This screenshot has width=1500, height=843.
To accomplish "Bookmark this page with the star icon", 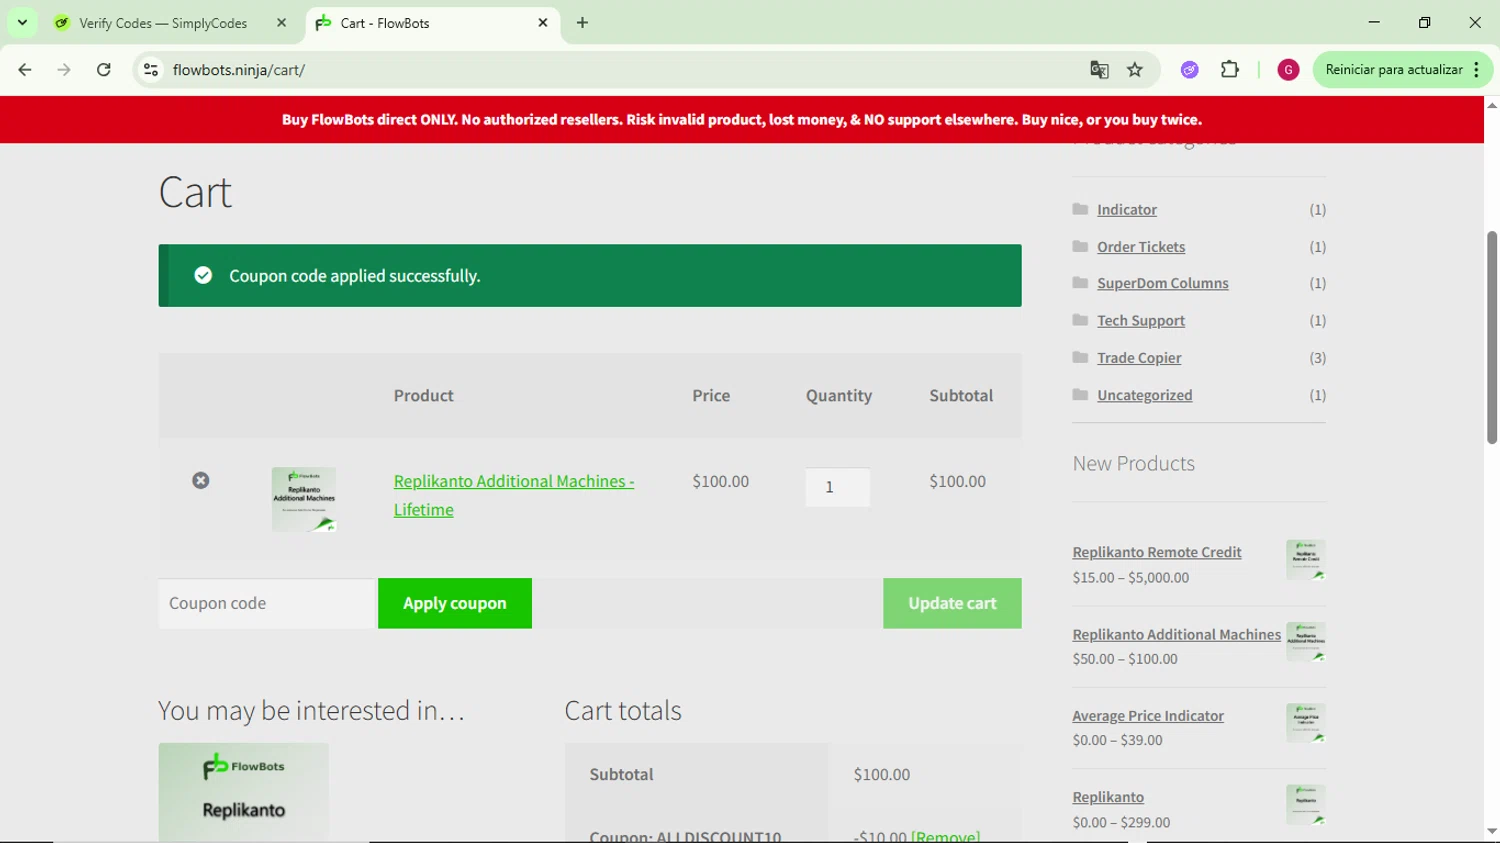I will point(1135,70).
